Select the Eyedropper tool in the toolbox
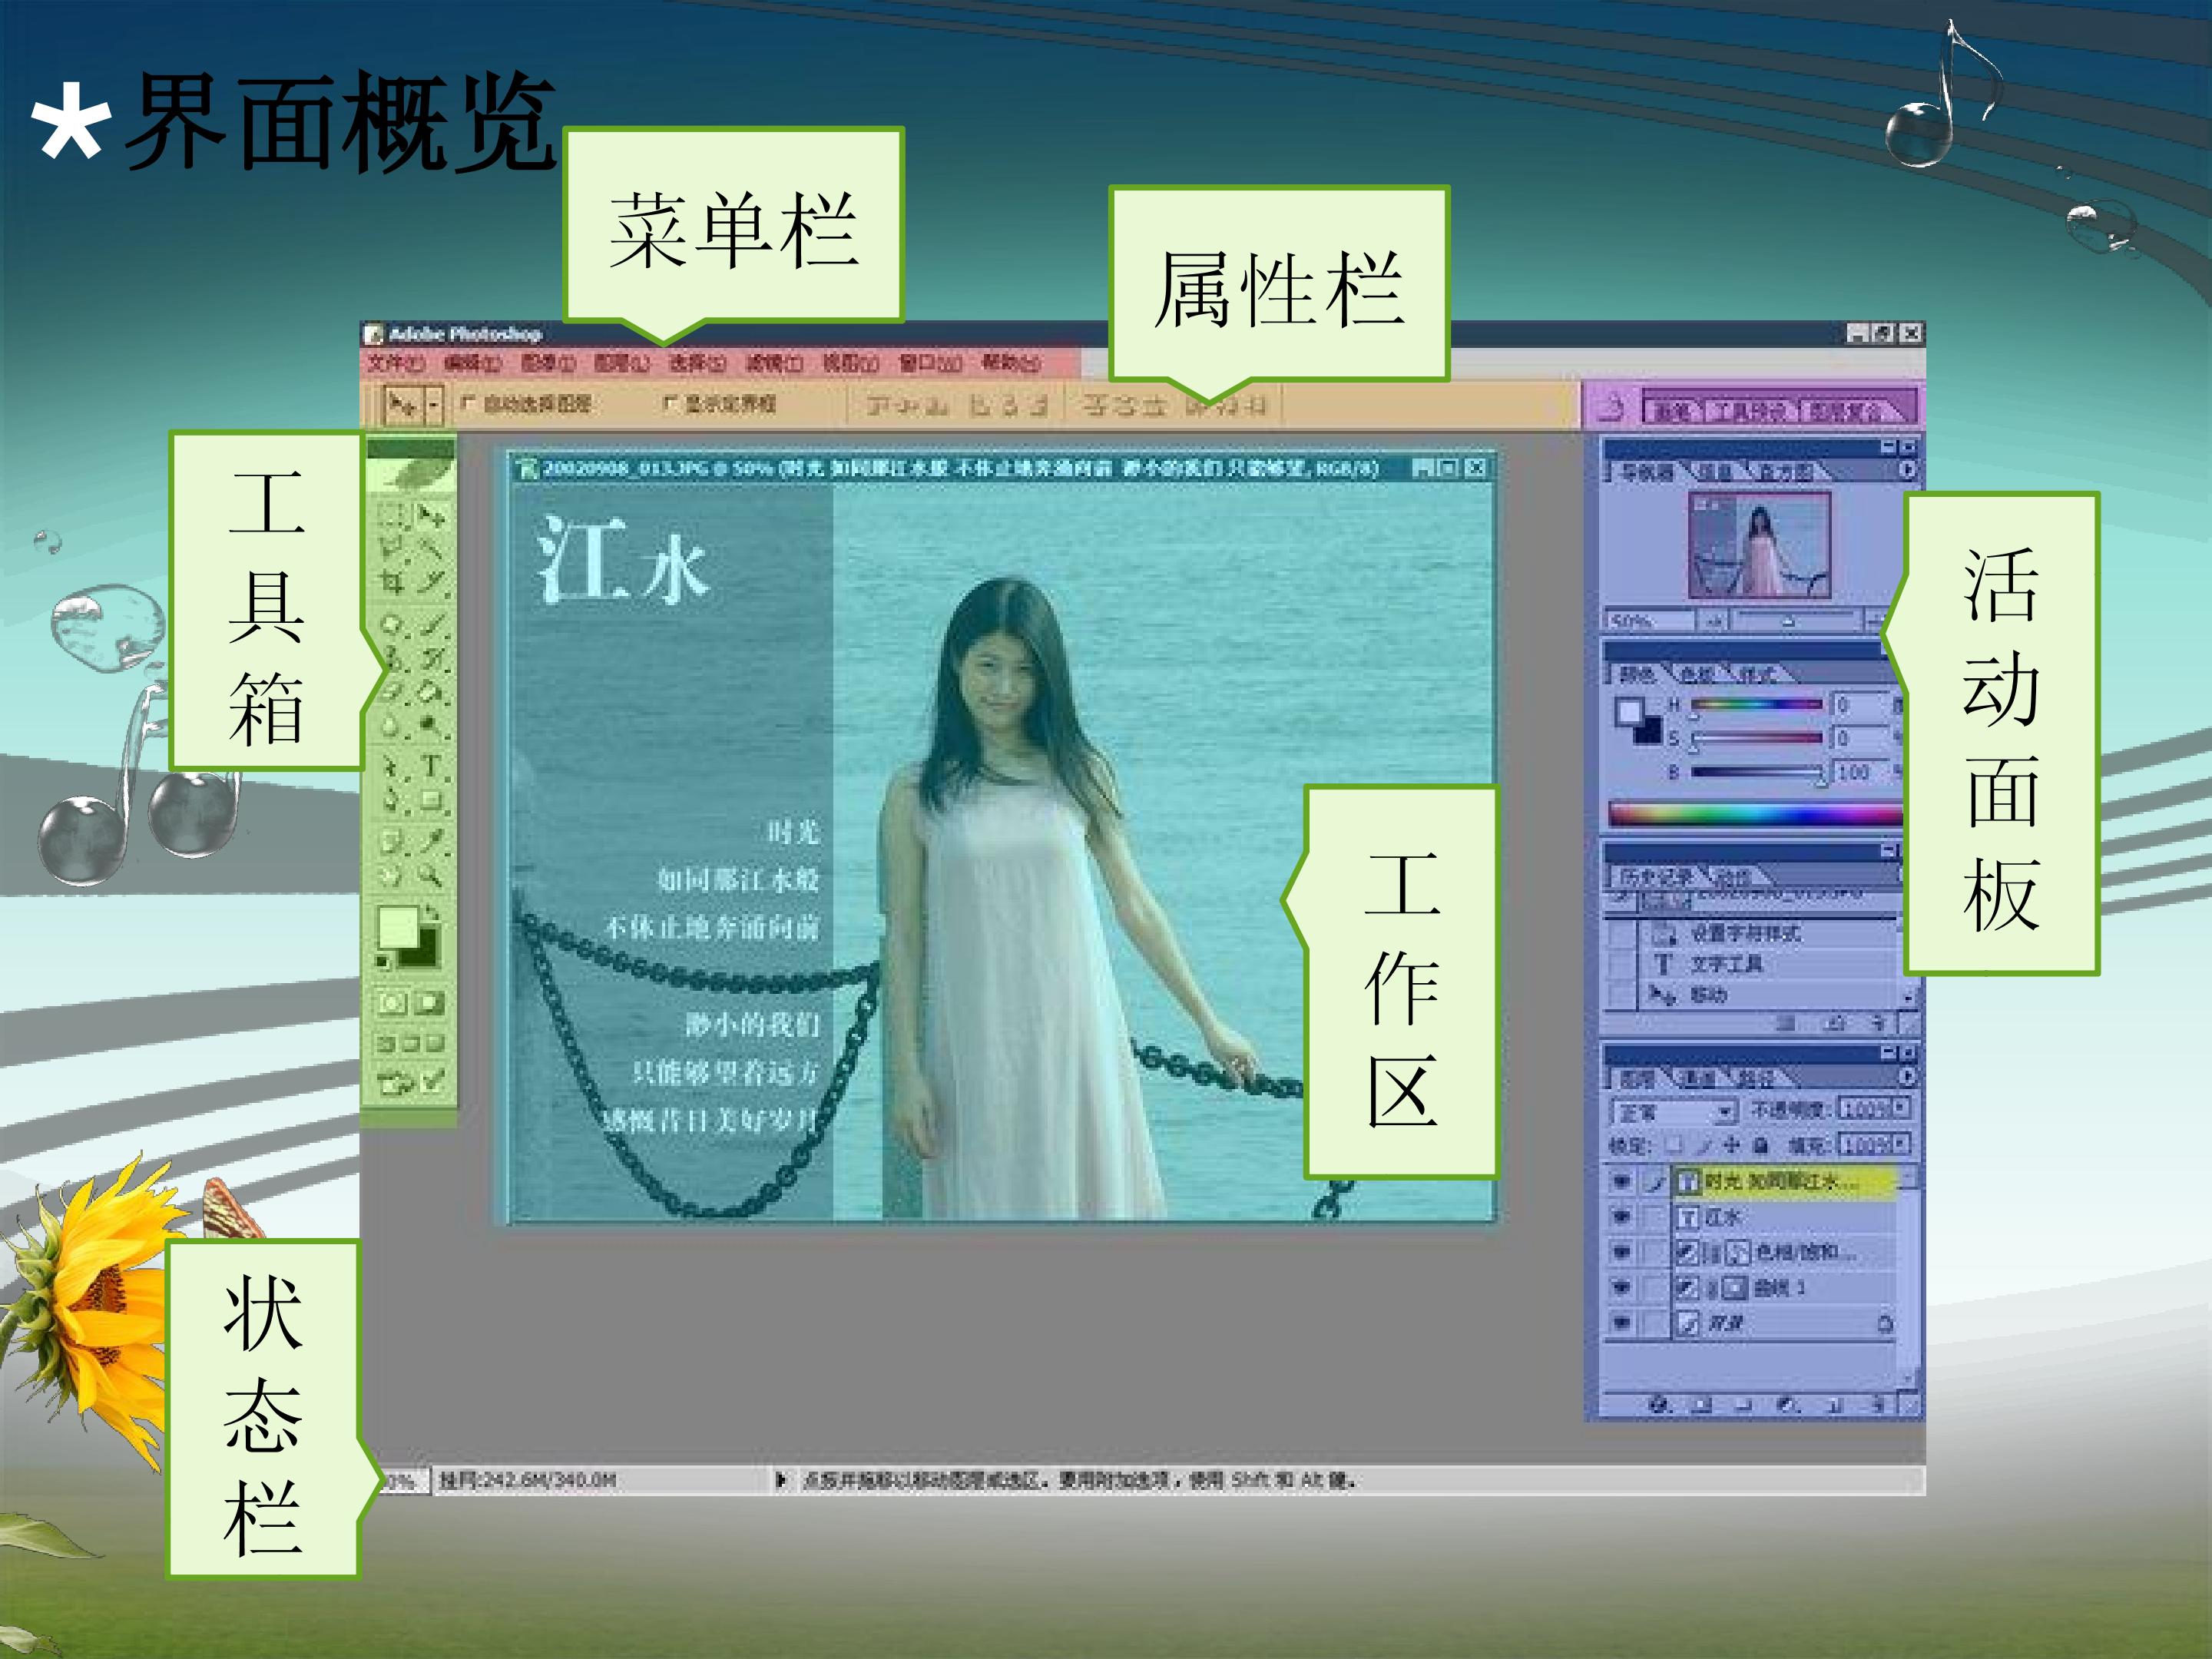 pos(431,840)
